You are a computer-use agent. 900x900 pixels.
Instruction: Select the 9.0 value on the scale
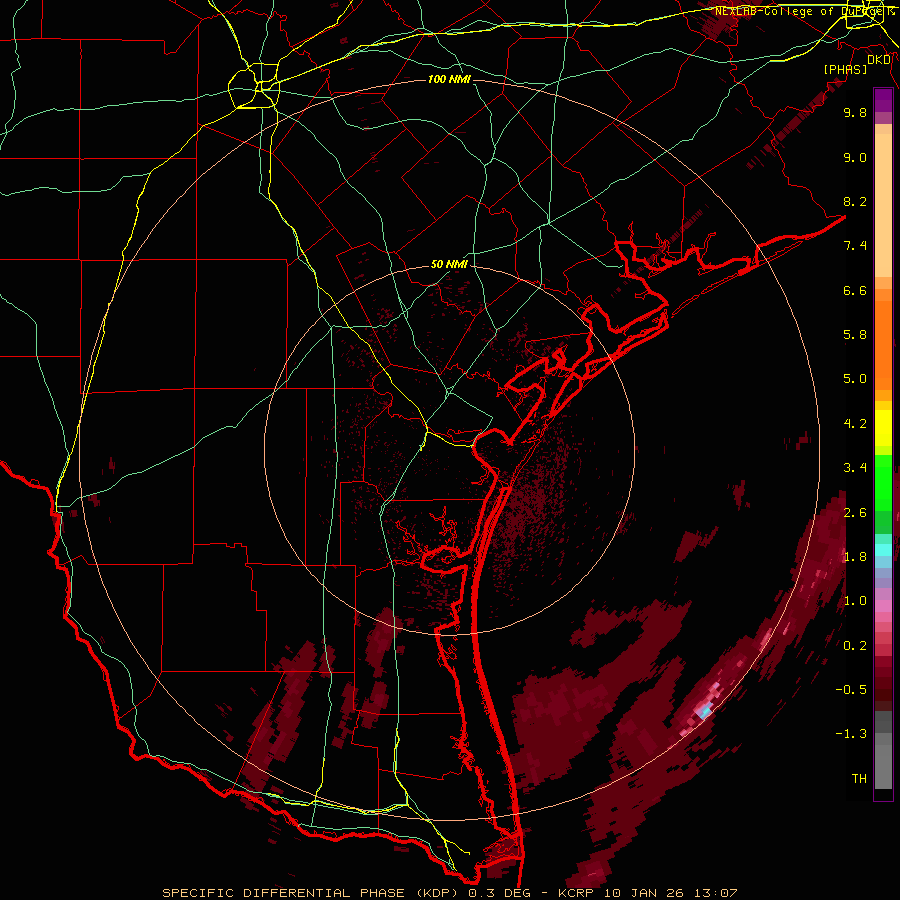[855, 157]
